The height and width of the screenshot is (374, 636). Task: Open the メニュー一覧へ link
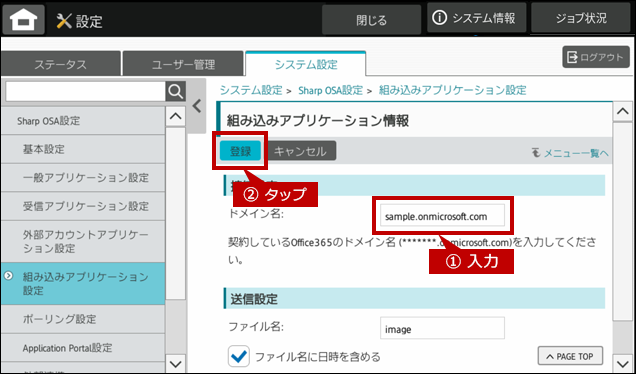[570, 153]
